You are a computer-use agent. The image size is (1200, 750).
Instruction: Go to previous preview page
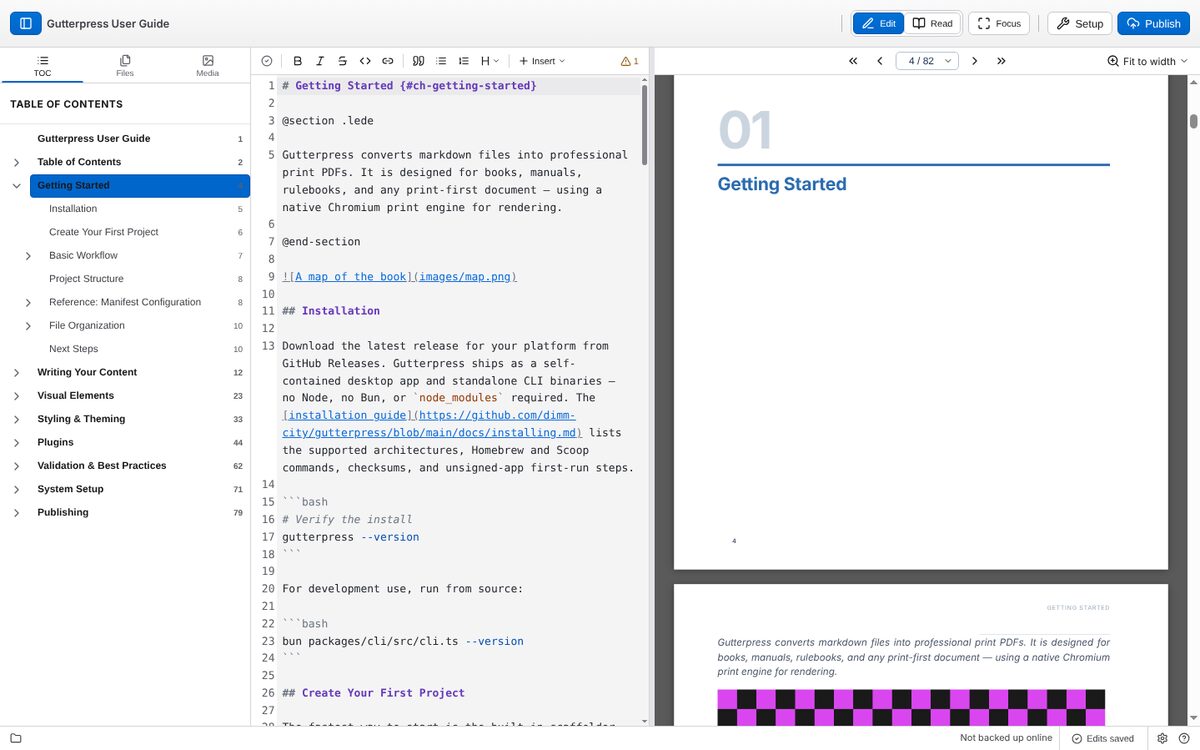click(x=880, y=61)
